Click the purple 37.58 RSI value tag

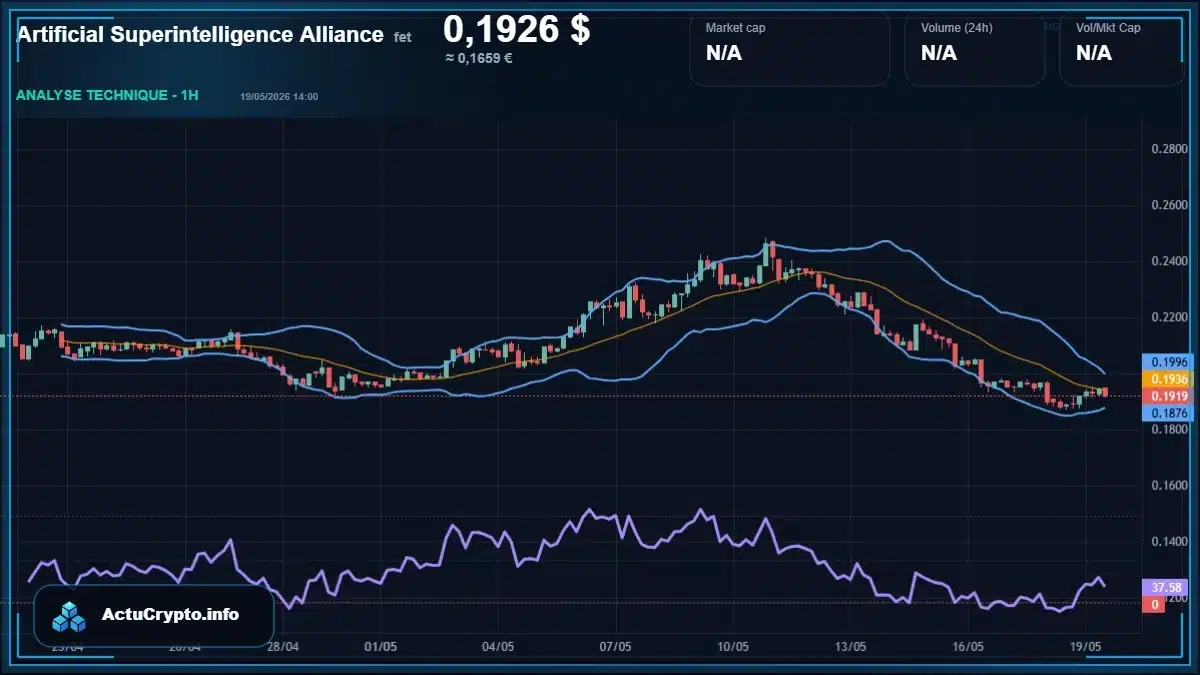pos(1167,587)
